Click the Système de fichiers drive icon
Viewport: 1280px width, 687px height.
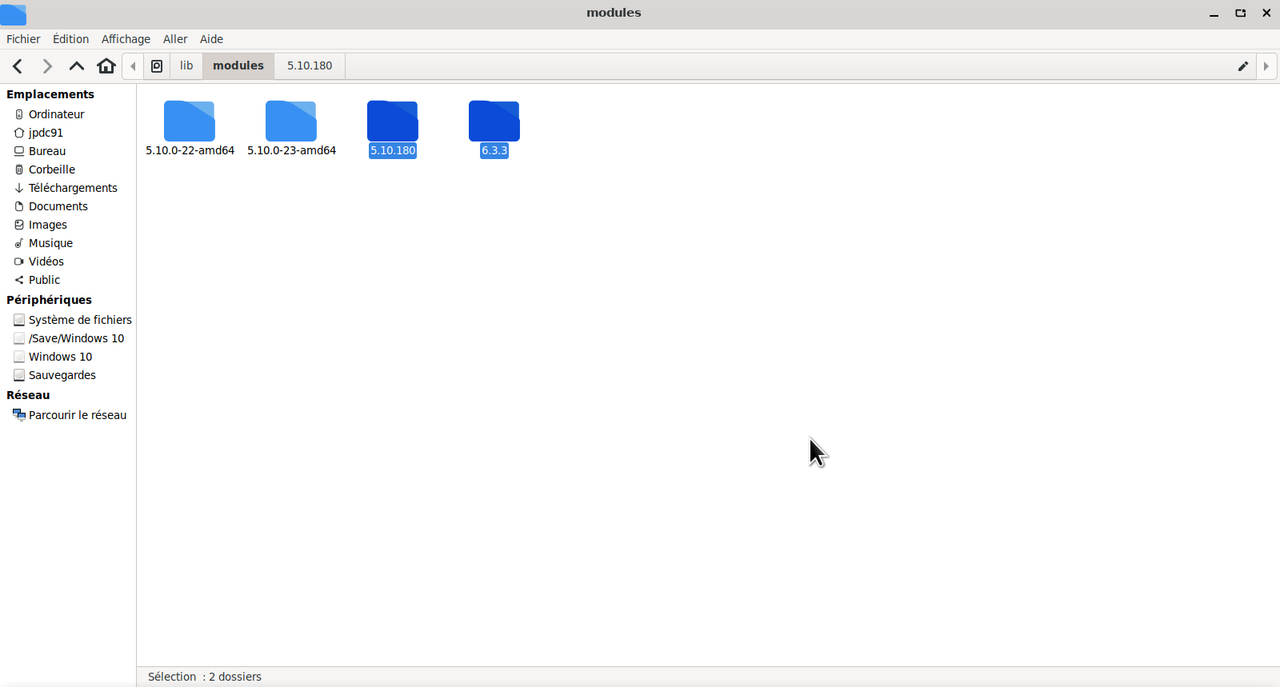19,320
